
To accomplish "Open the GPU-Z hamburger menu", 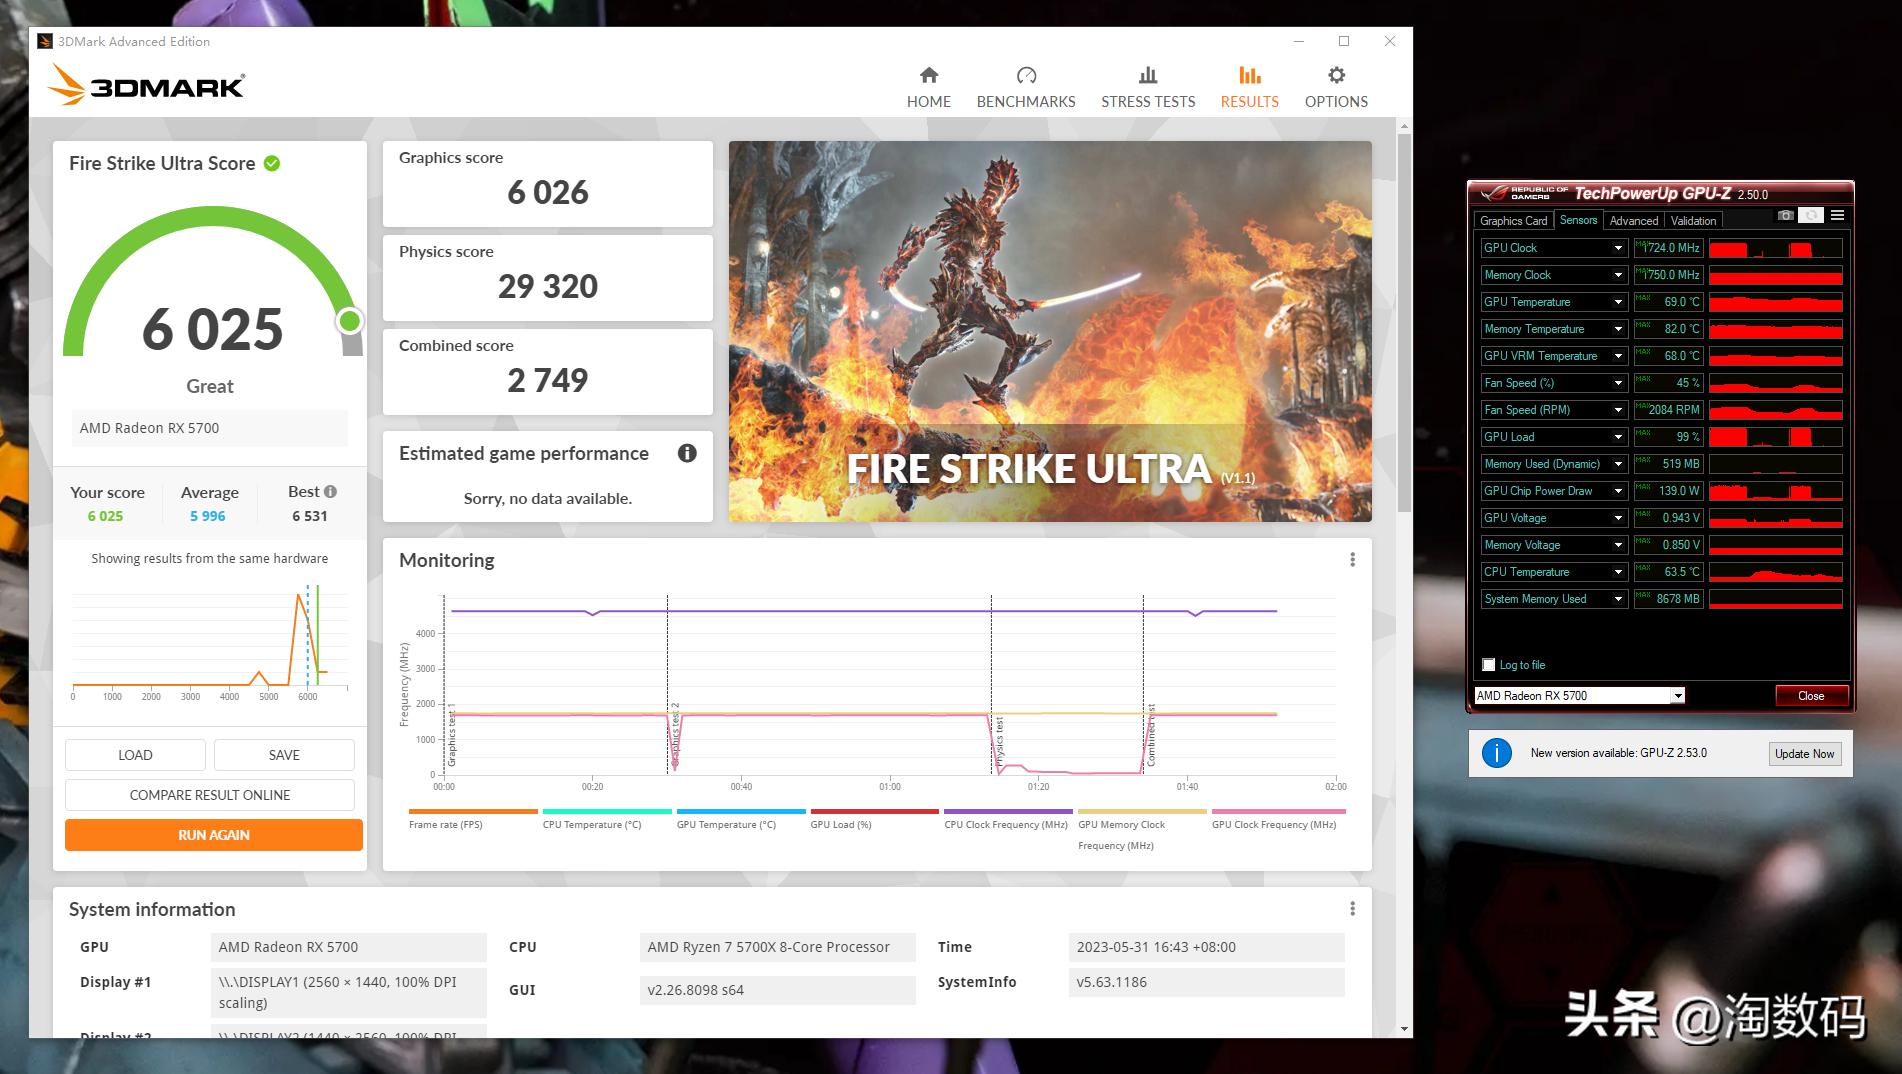I will coord(1837,216).
